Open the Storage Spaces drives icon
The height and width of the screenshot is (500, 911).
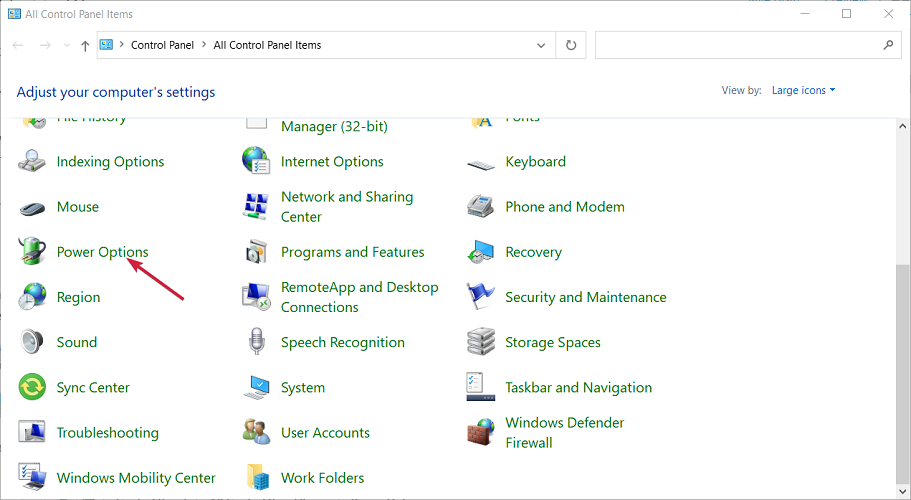coord(480,342)
